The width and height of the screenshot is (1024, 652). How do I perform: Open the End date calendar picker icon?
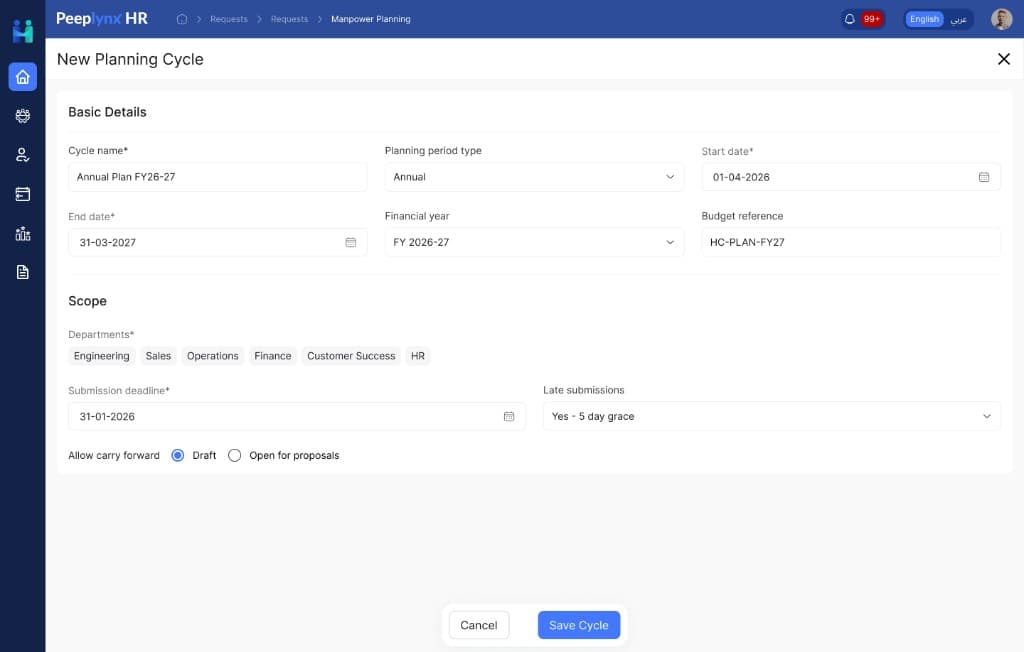[351, 242]
